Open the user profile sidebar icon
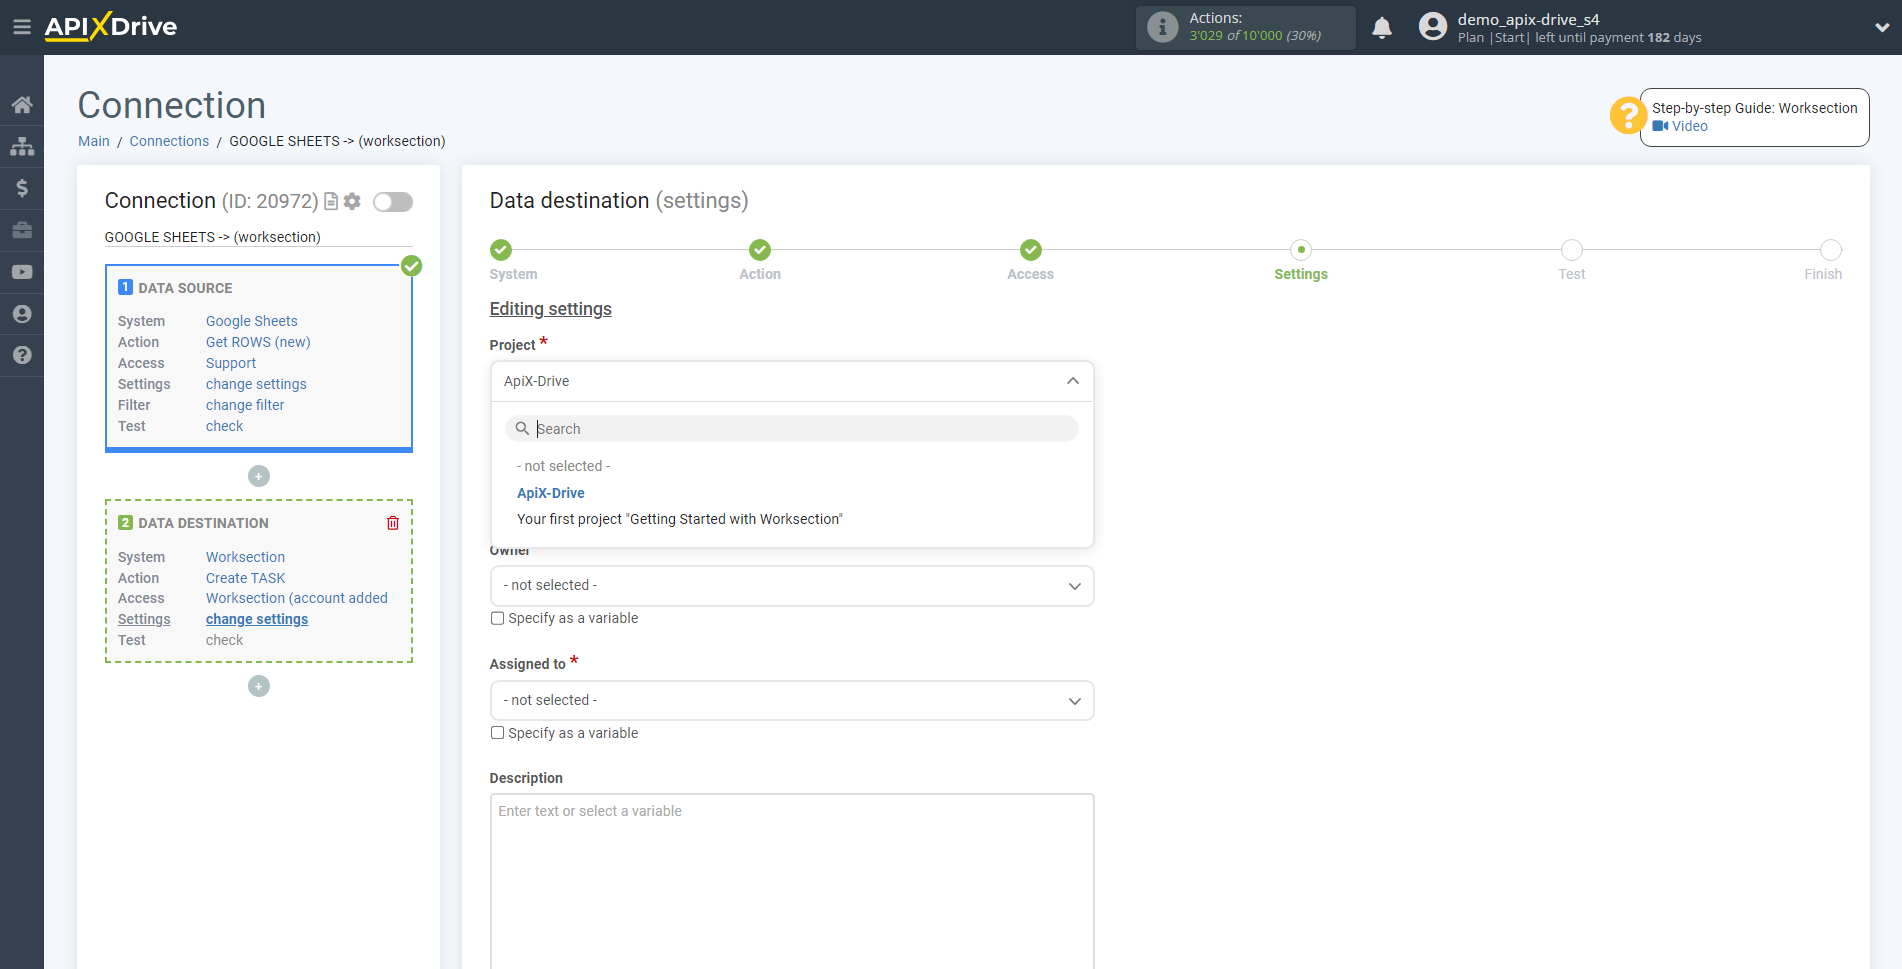 [x=22, y=314]
